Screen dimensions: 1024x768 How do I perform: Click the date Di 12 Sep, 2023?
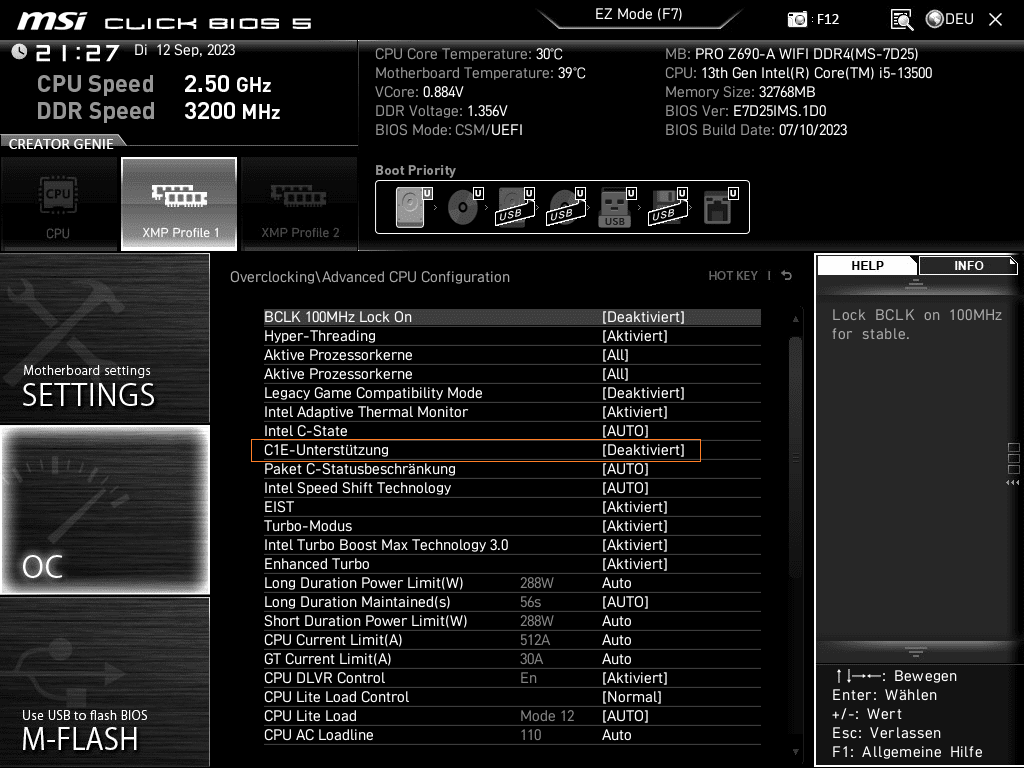coord(185,50)
